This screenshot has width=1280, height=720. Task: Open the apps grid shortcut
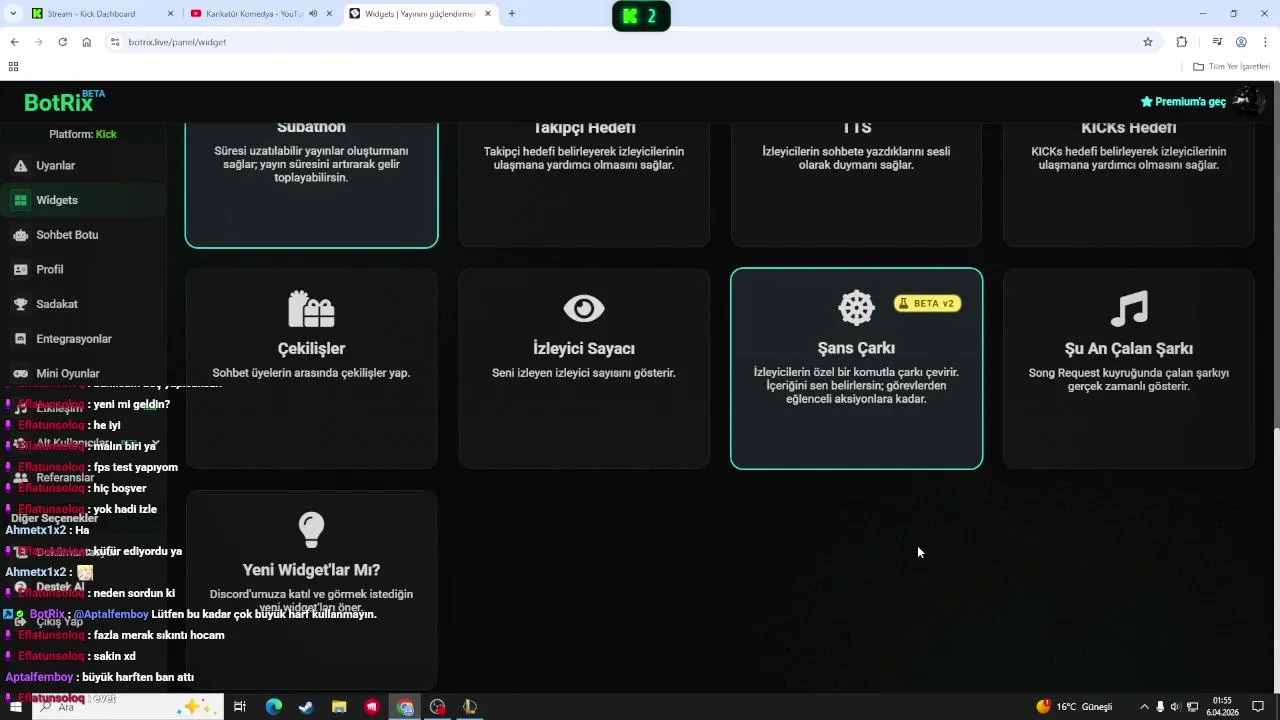(13, 67)
